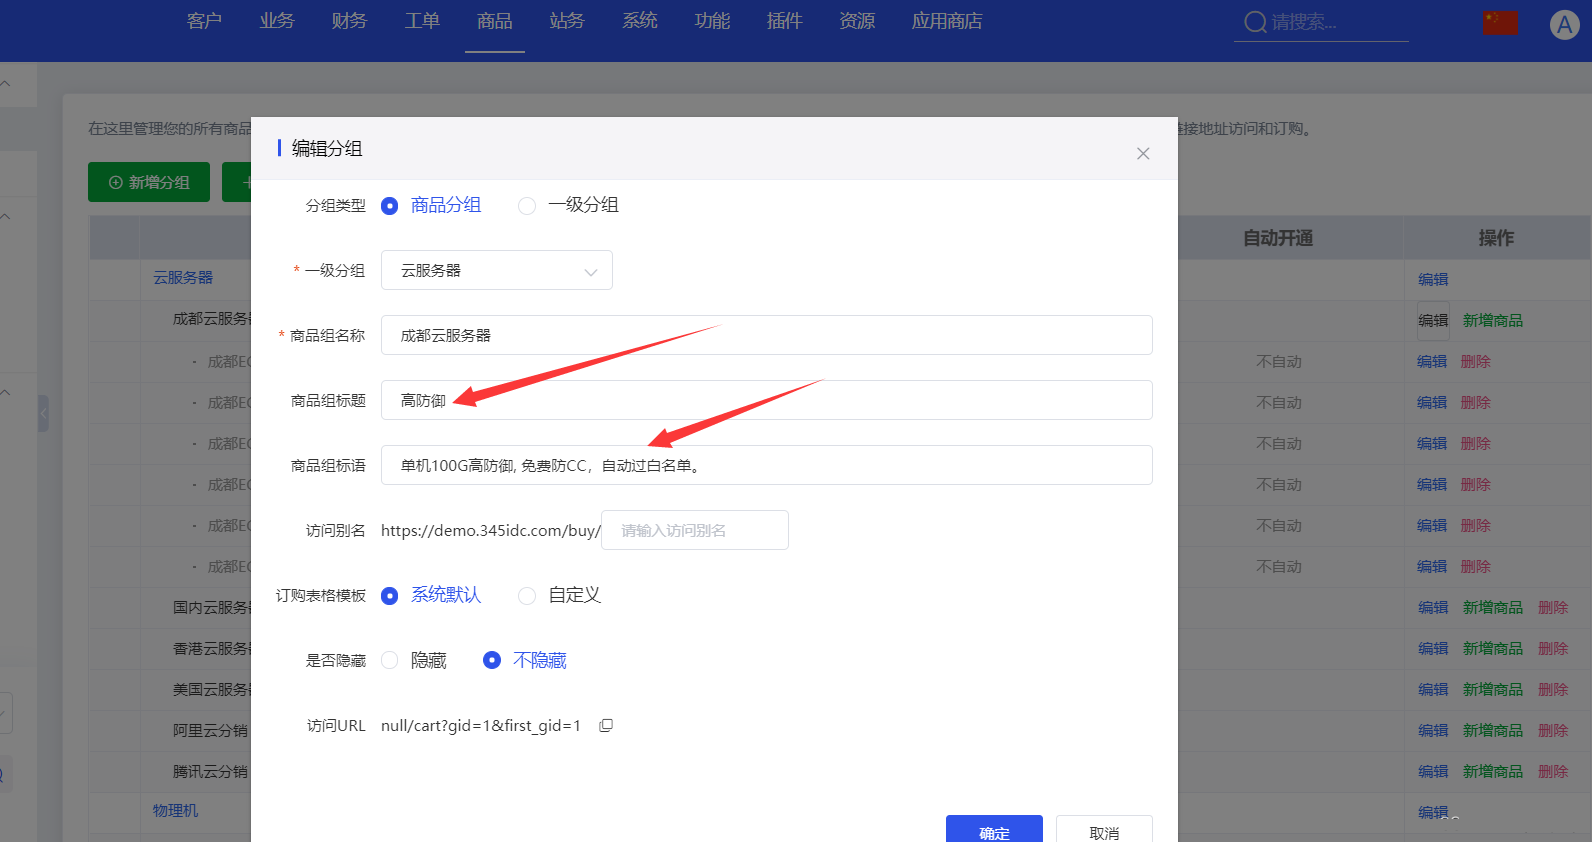1592x842 pixels.
Task: Focus the 访问别名 input field
Action: pos(695,530)
